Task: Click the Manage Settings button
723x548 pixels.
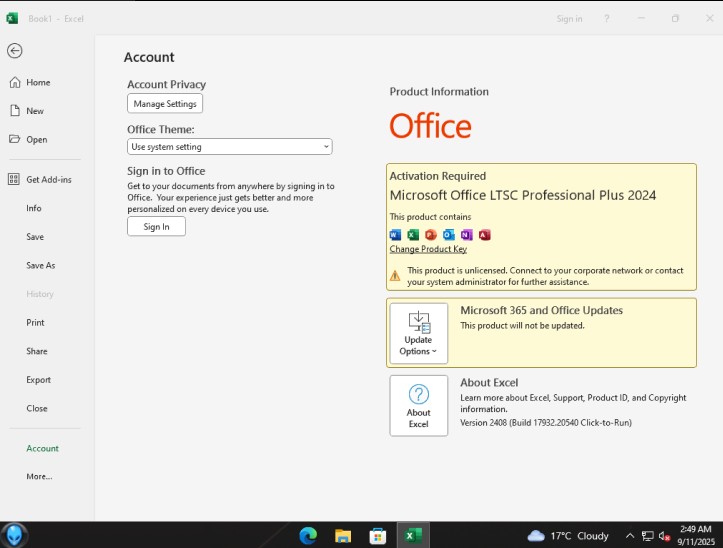Action: pyautogui.click(x=165, y=104)
